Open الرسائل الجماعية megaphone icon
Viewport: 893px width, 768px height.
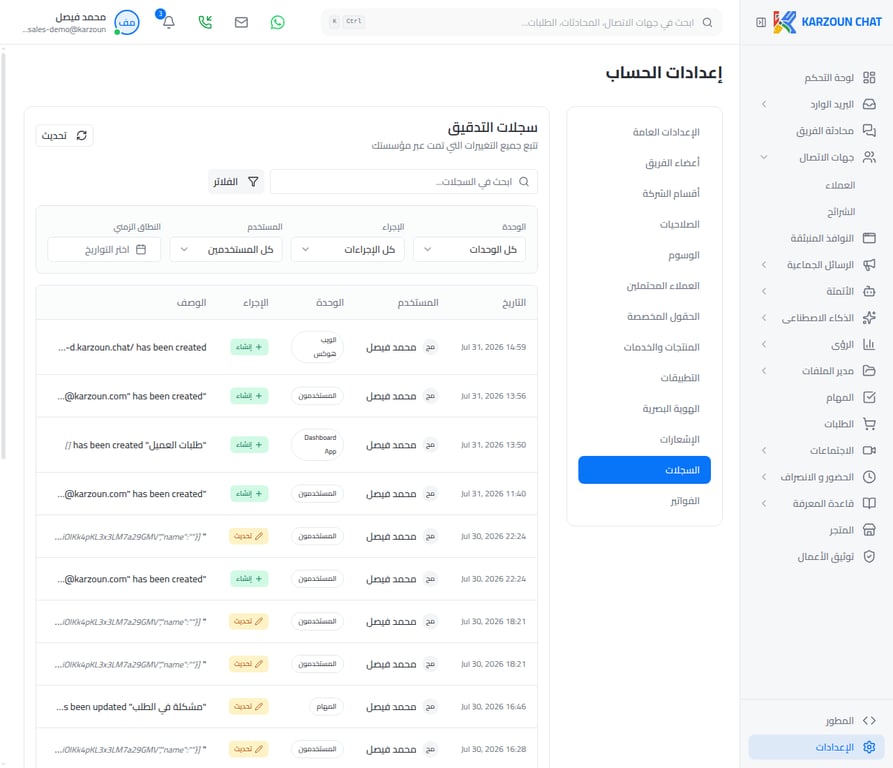pos(869,264)
